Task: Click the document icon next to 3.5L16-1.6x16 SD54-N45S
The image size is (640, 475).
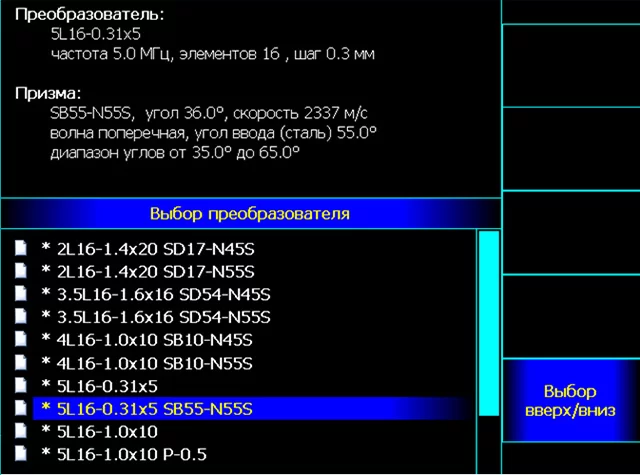Action: tap(20, 294)
